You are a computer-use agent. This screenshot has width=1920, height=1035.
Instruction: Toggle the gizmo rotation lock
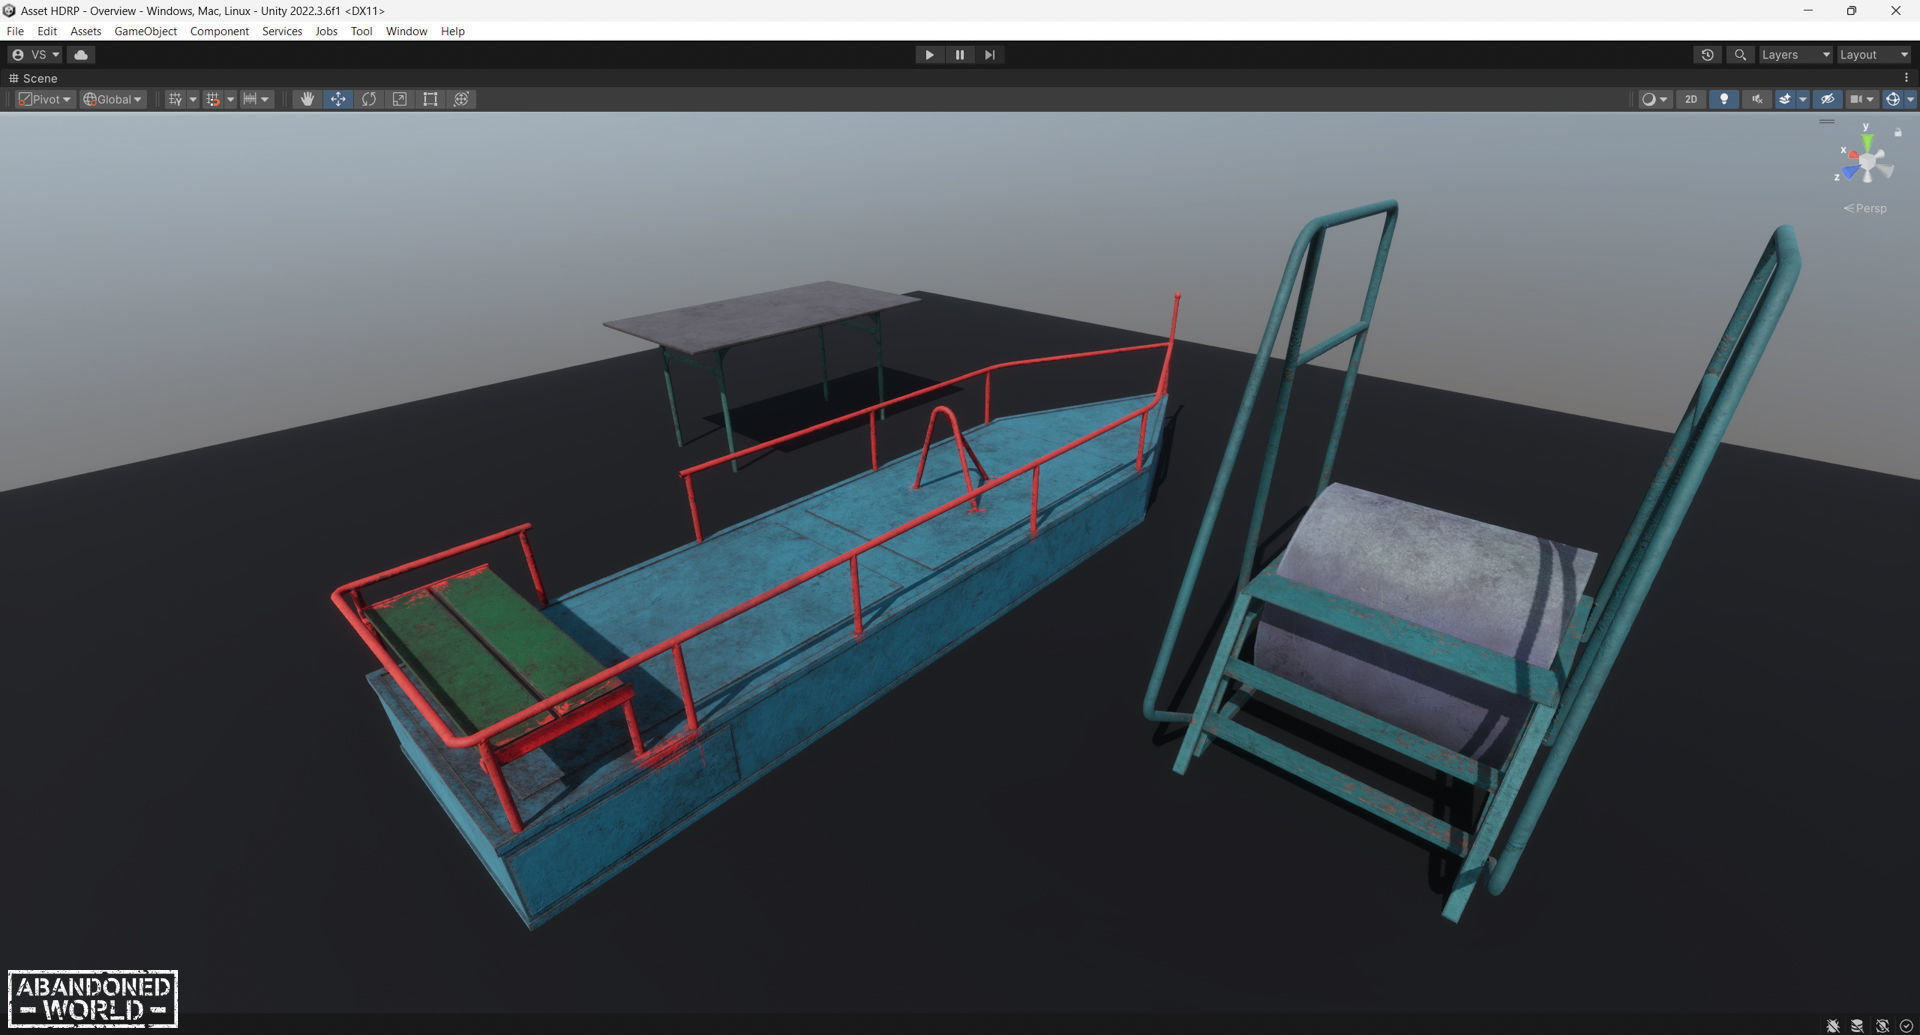point(1898,132)
